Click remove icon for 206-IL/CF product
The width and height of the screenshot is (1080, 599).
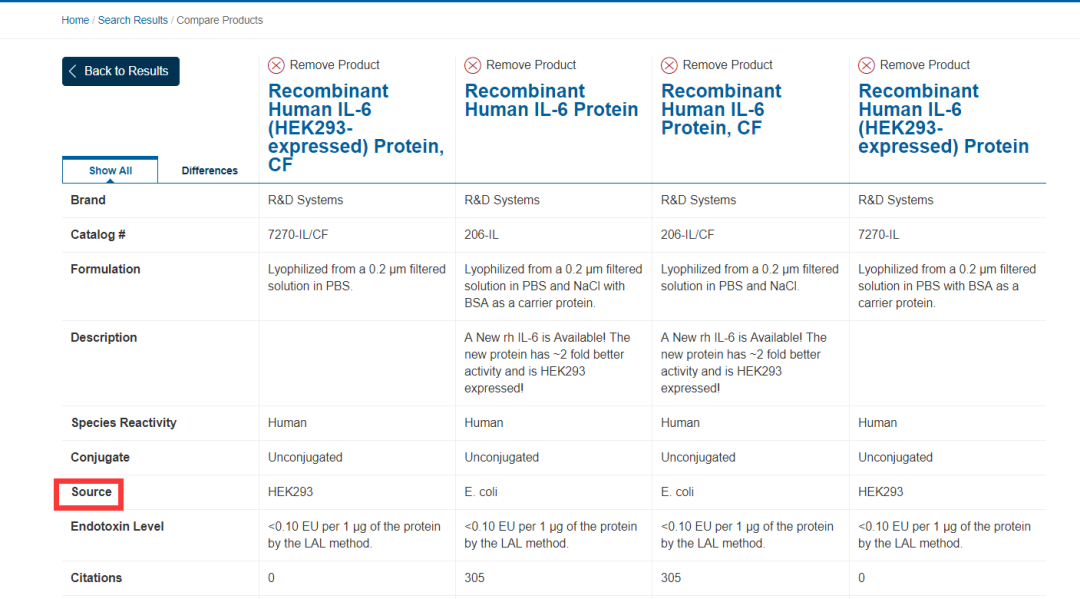[x=670, y=65]
